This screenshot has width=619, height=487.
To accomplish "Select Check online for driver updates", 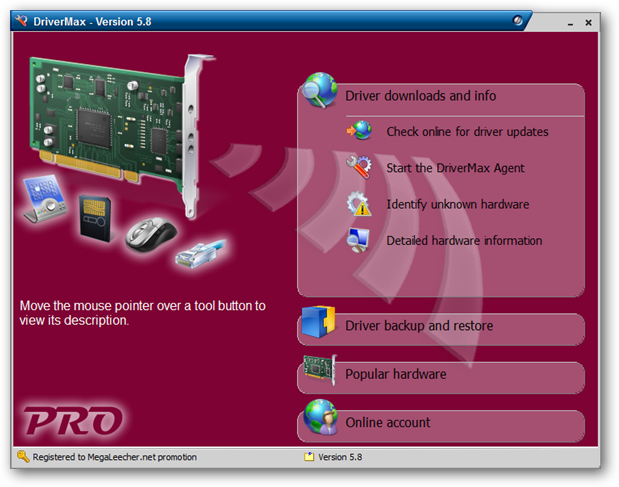I will pos(467,131).
